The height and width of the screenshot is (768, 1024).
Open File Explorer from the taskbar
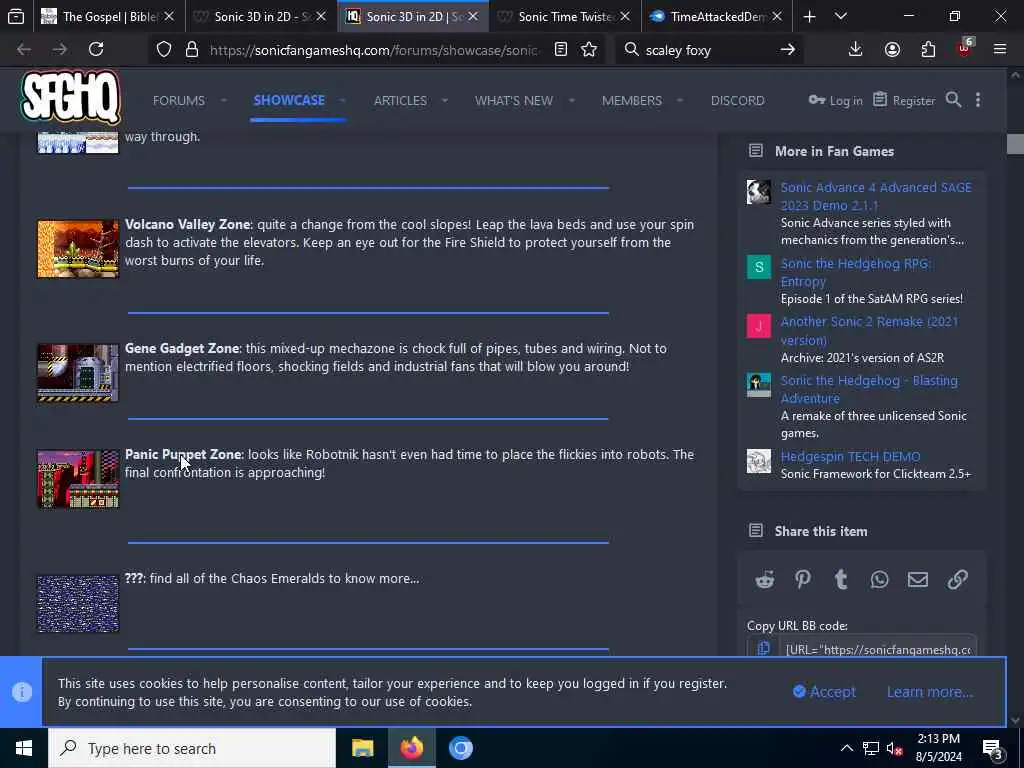[362, 748]
